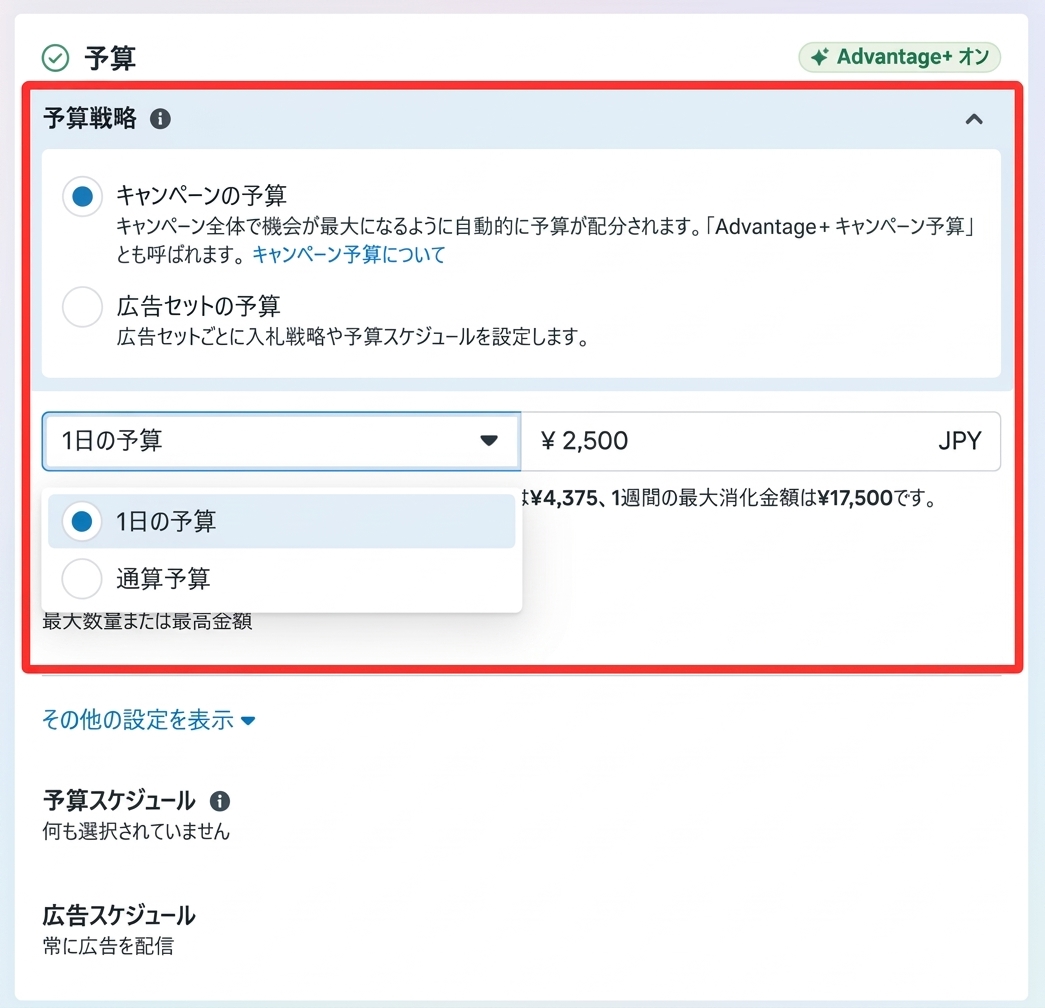Click the 常に広告を配信 text

(x=108, y=946)
